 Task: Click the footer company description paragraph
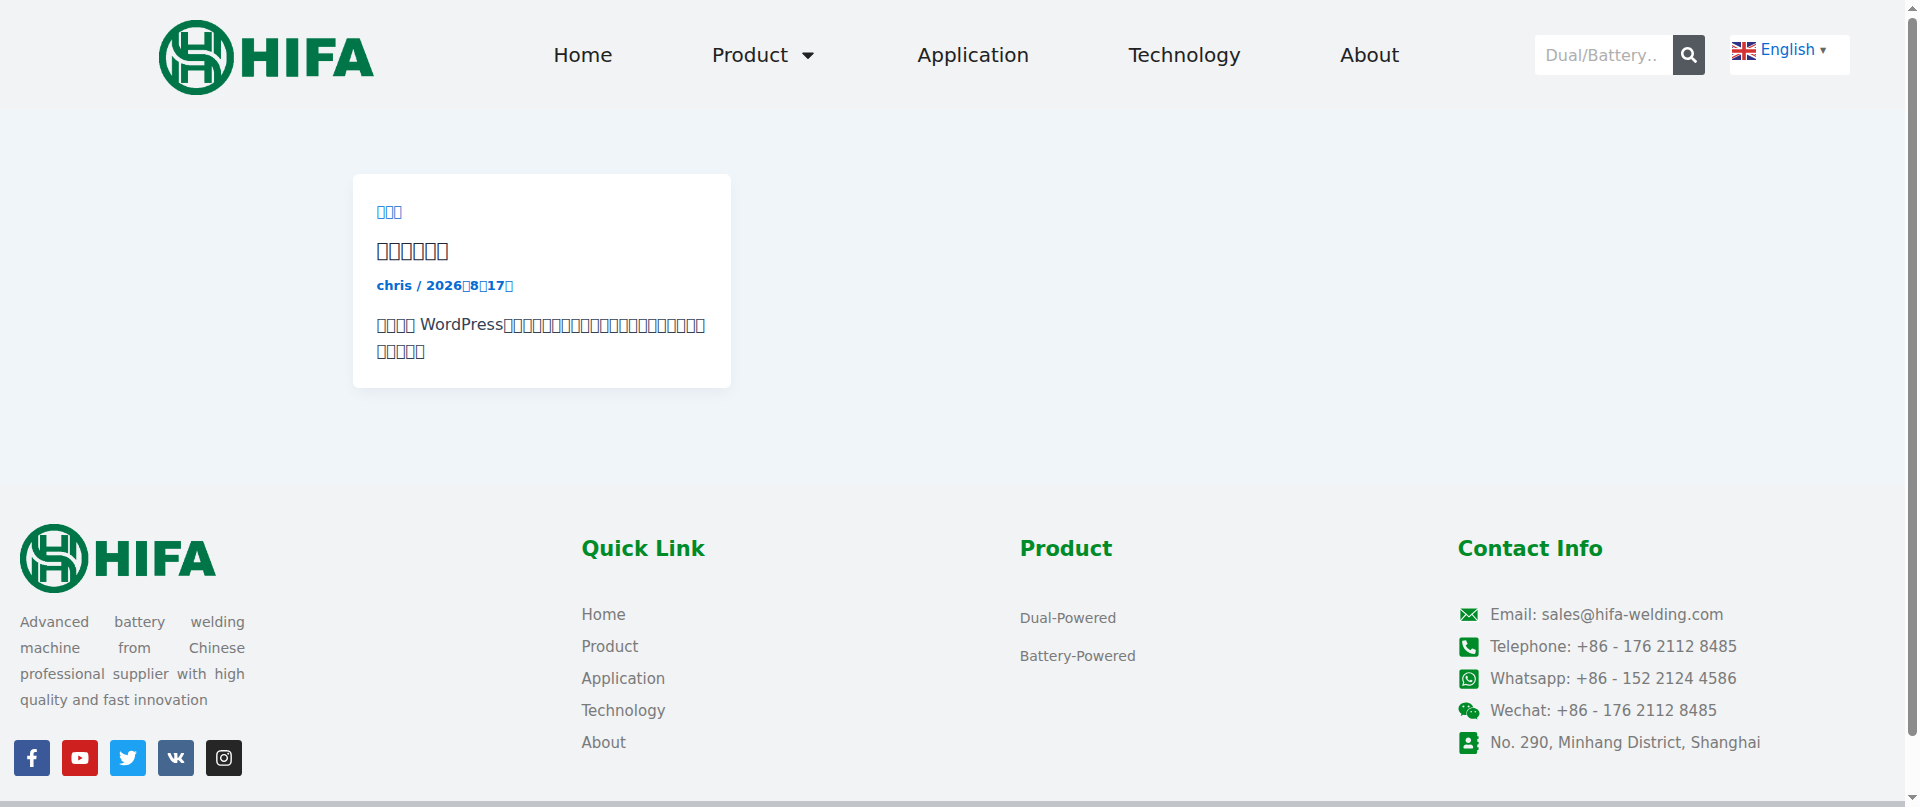[x=132, y=661]
